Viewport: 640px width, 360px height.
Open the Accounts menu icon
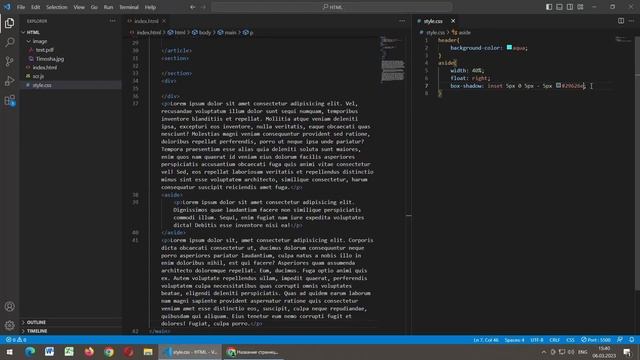(x=9, y=306)
